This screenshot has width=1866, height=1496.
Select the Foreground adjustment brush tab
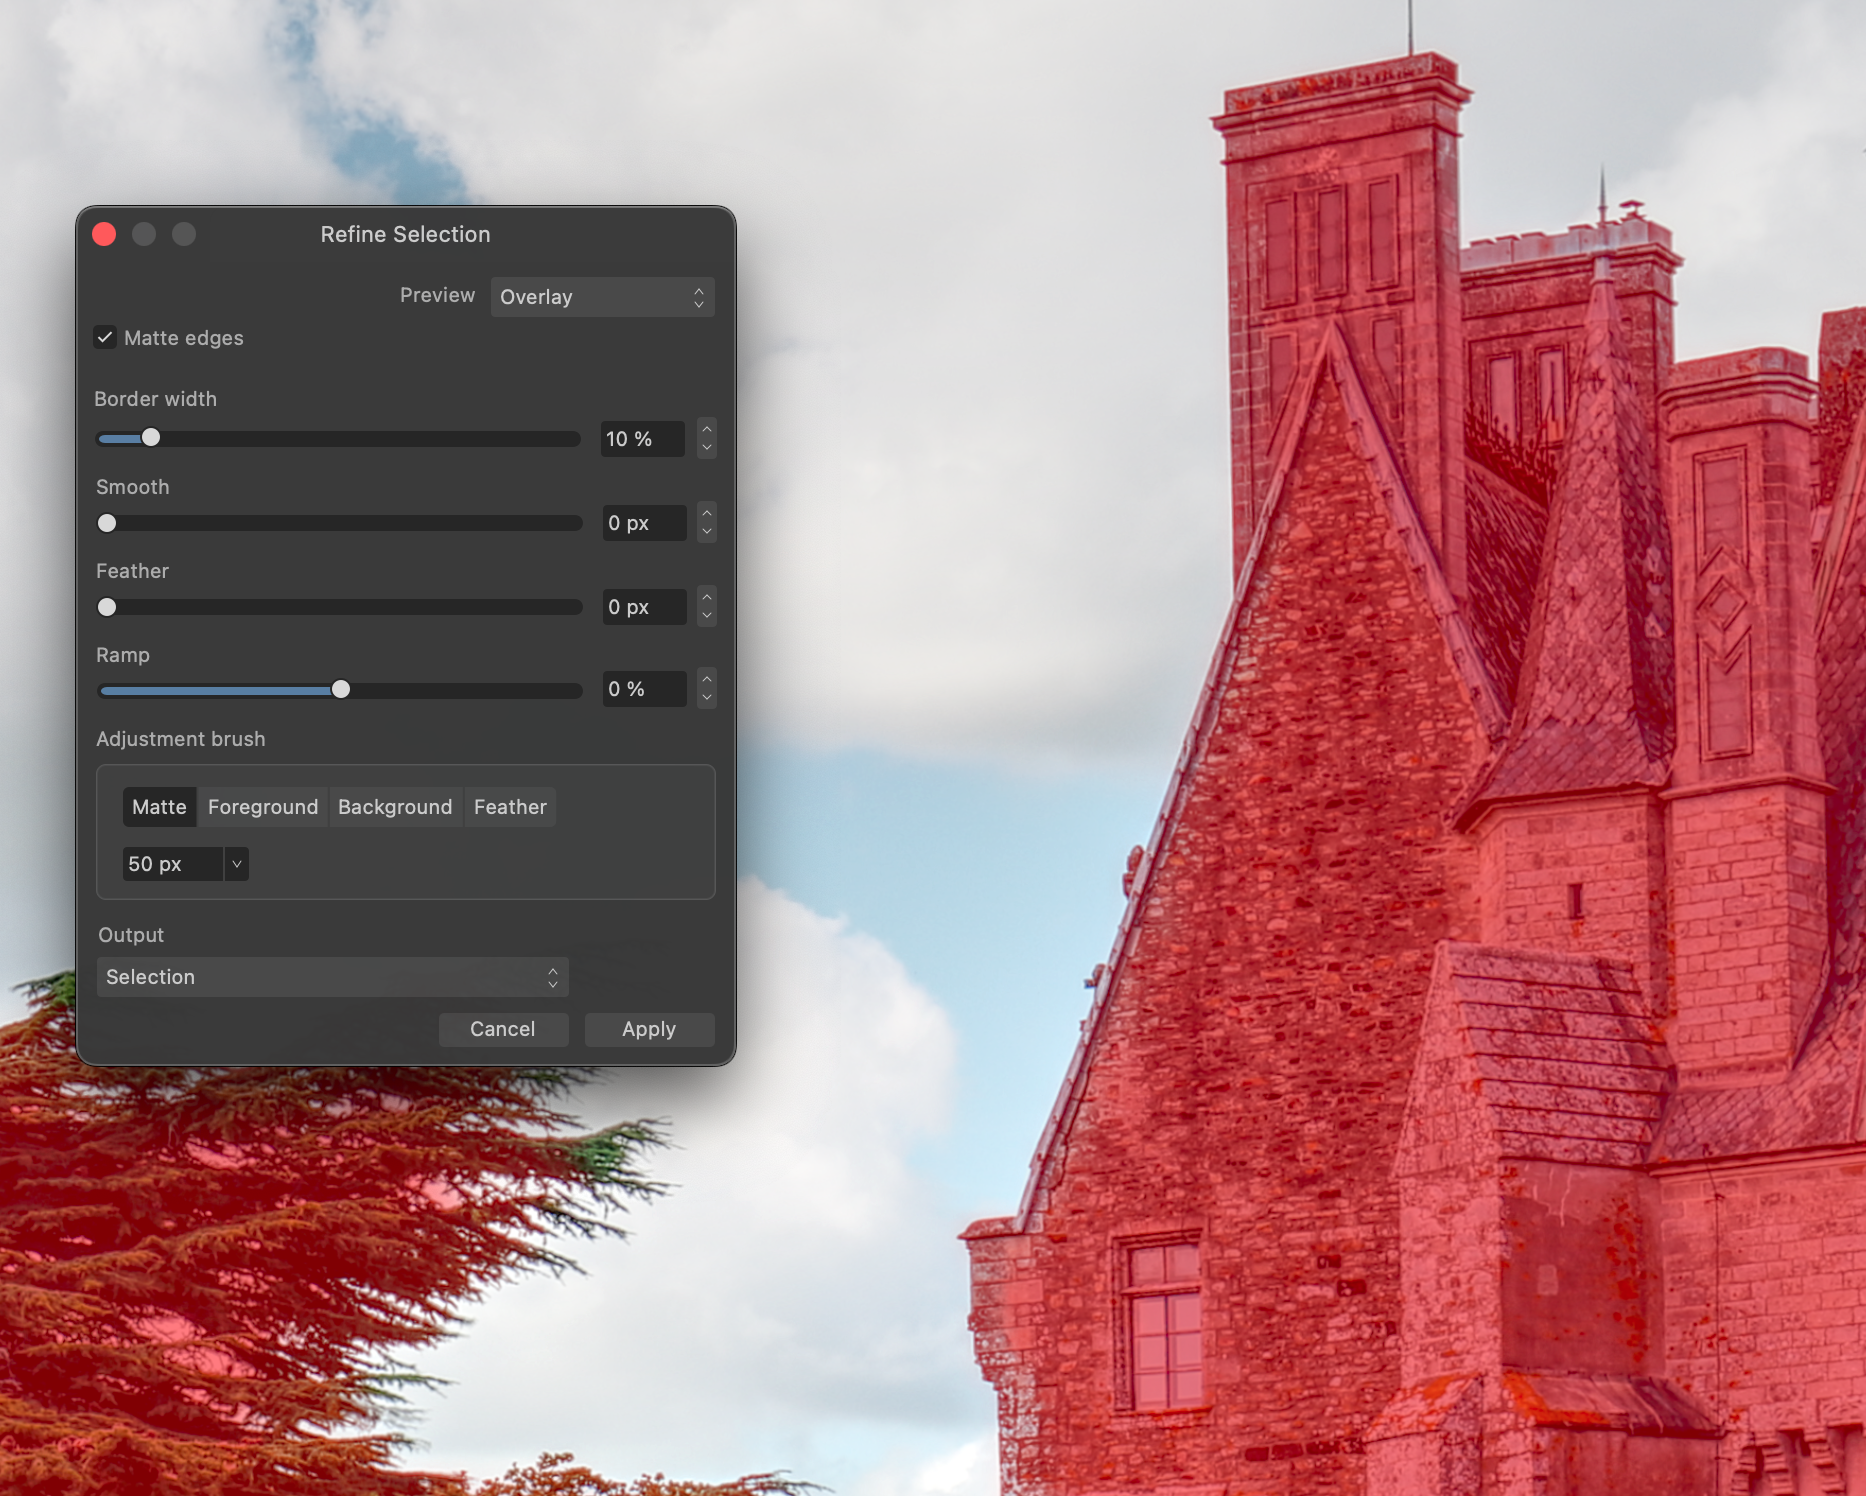pos(263,807)
